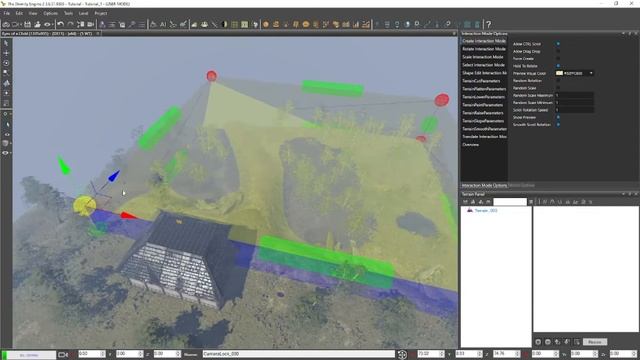Image resolution: width=640 pixels, height=360 pixels.
Task: Open the View menu
Action: click(33, 13)
